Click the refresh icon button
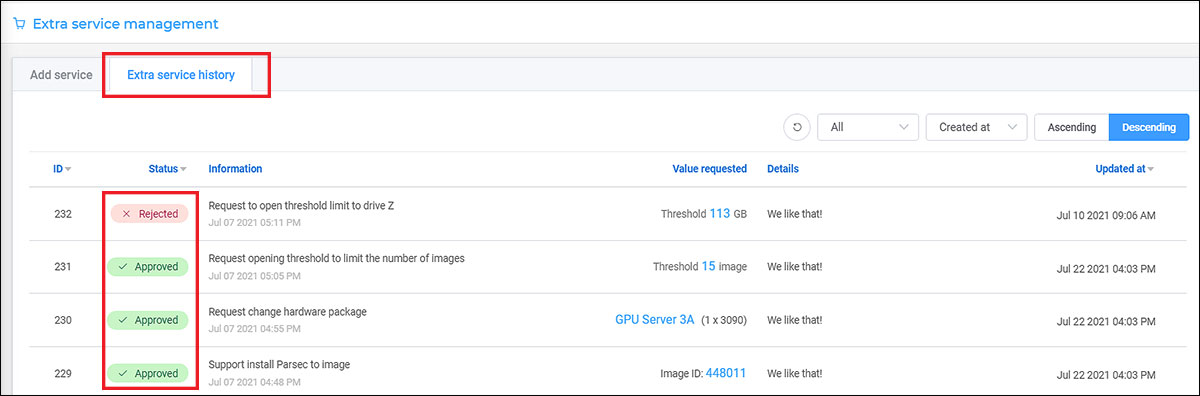Viewport: 1200px width, 396px height. click(797, 127)
